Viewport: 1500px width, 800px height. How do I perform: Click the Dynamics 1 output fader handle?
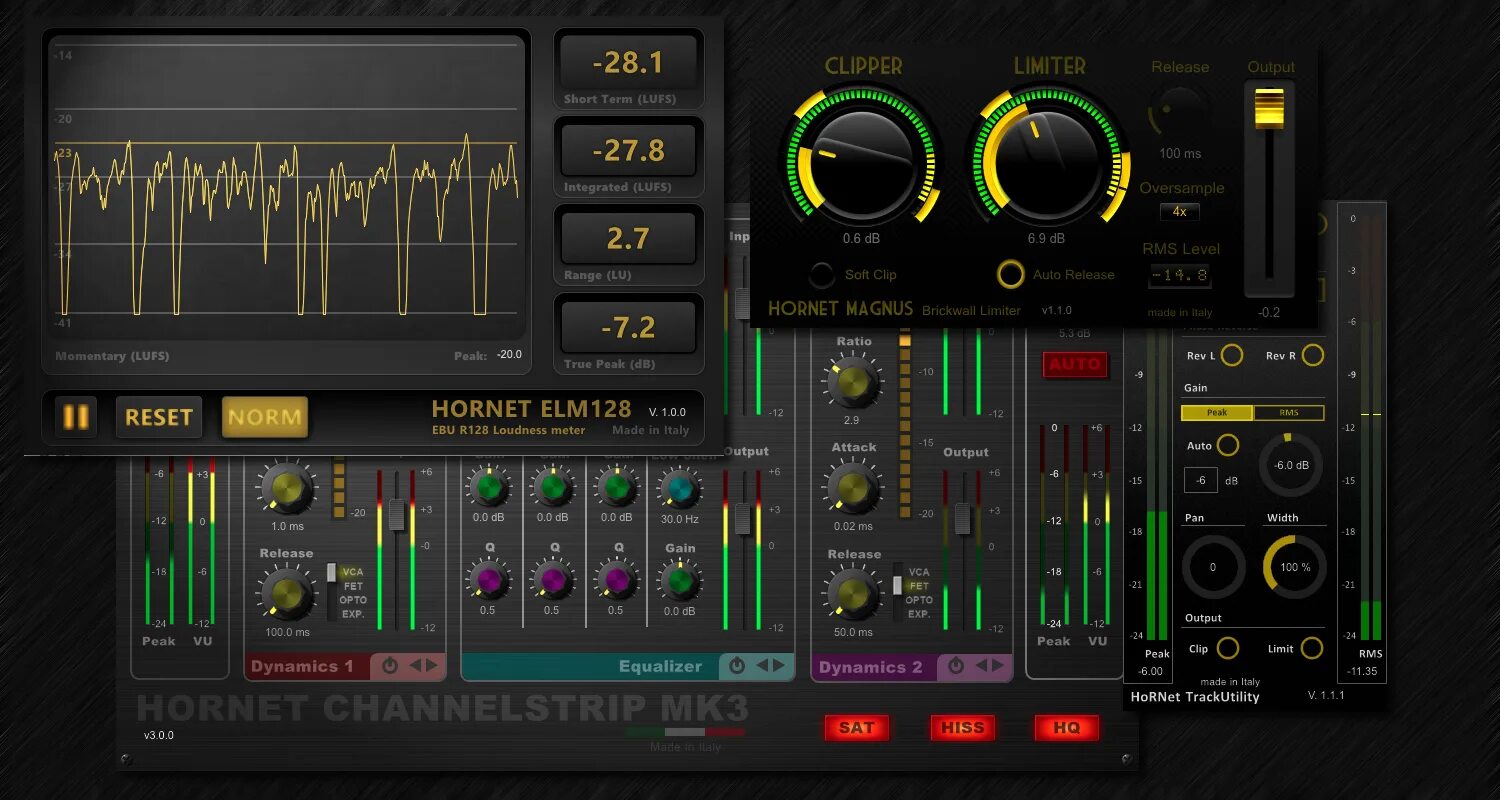(x=396, y=514)
